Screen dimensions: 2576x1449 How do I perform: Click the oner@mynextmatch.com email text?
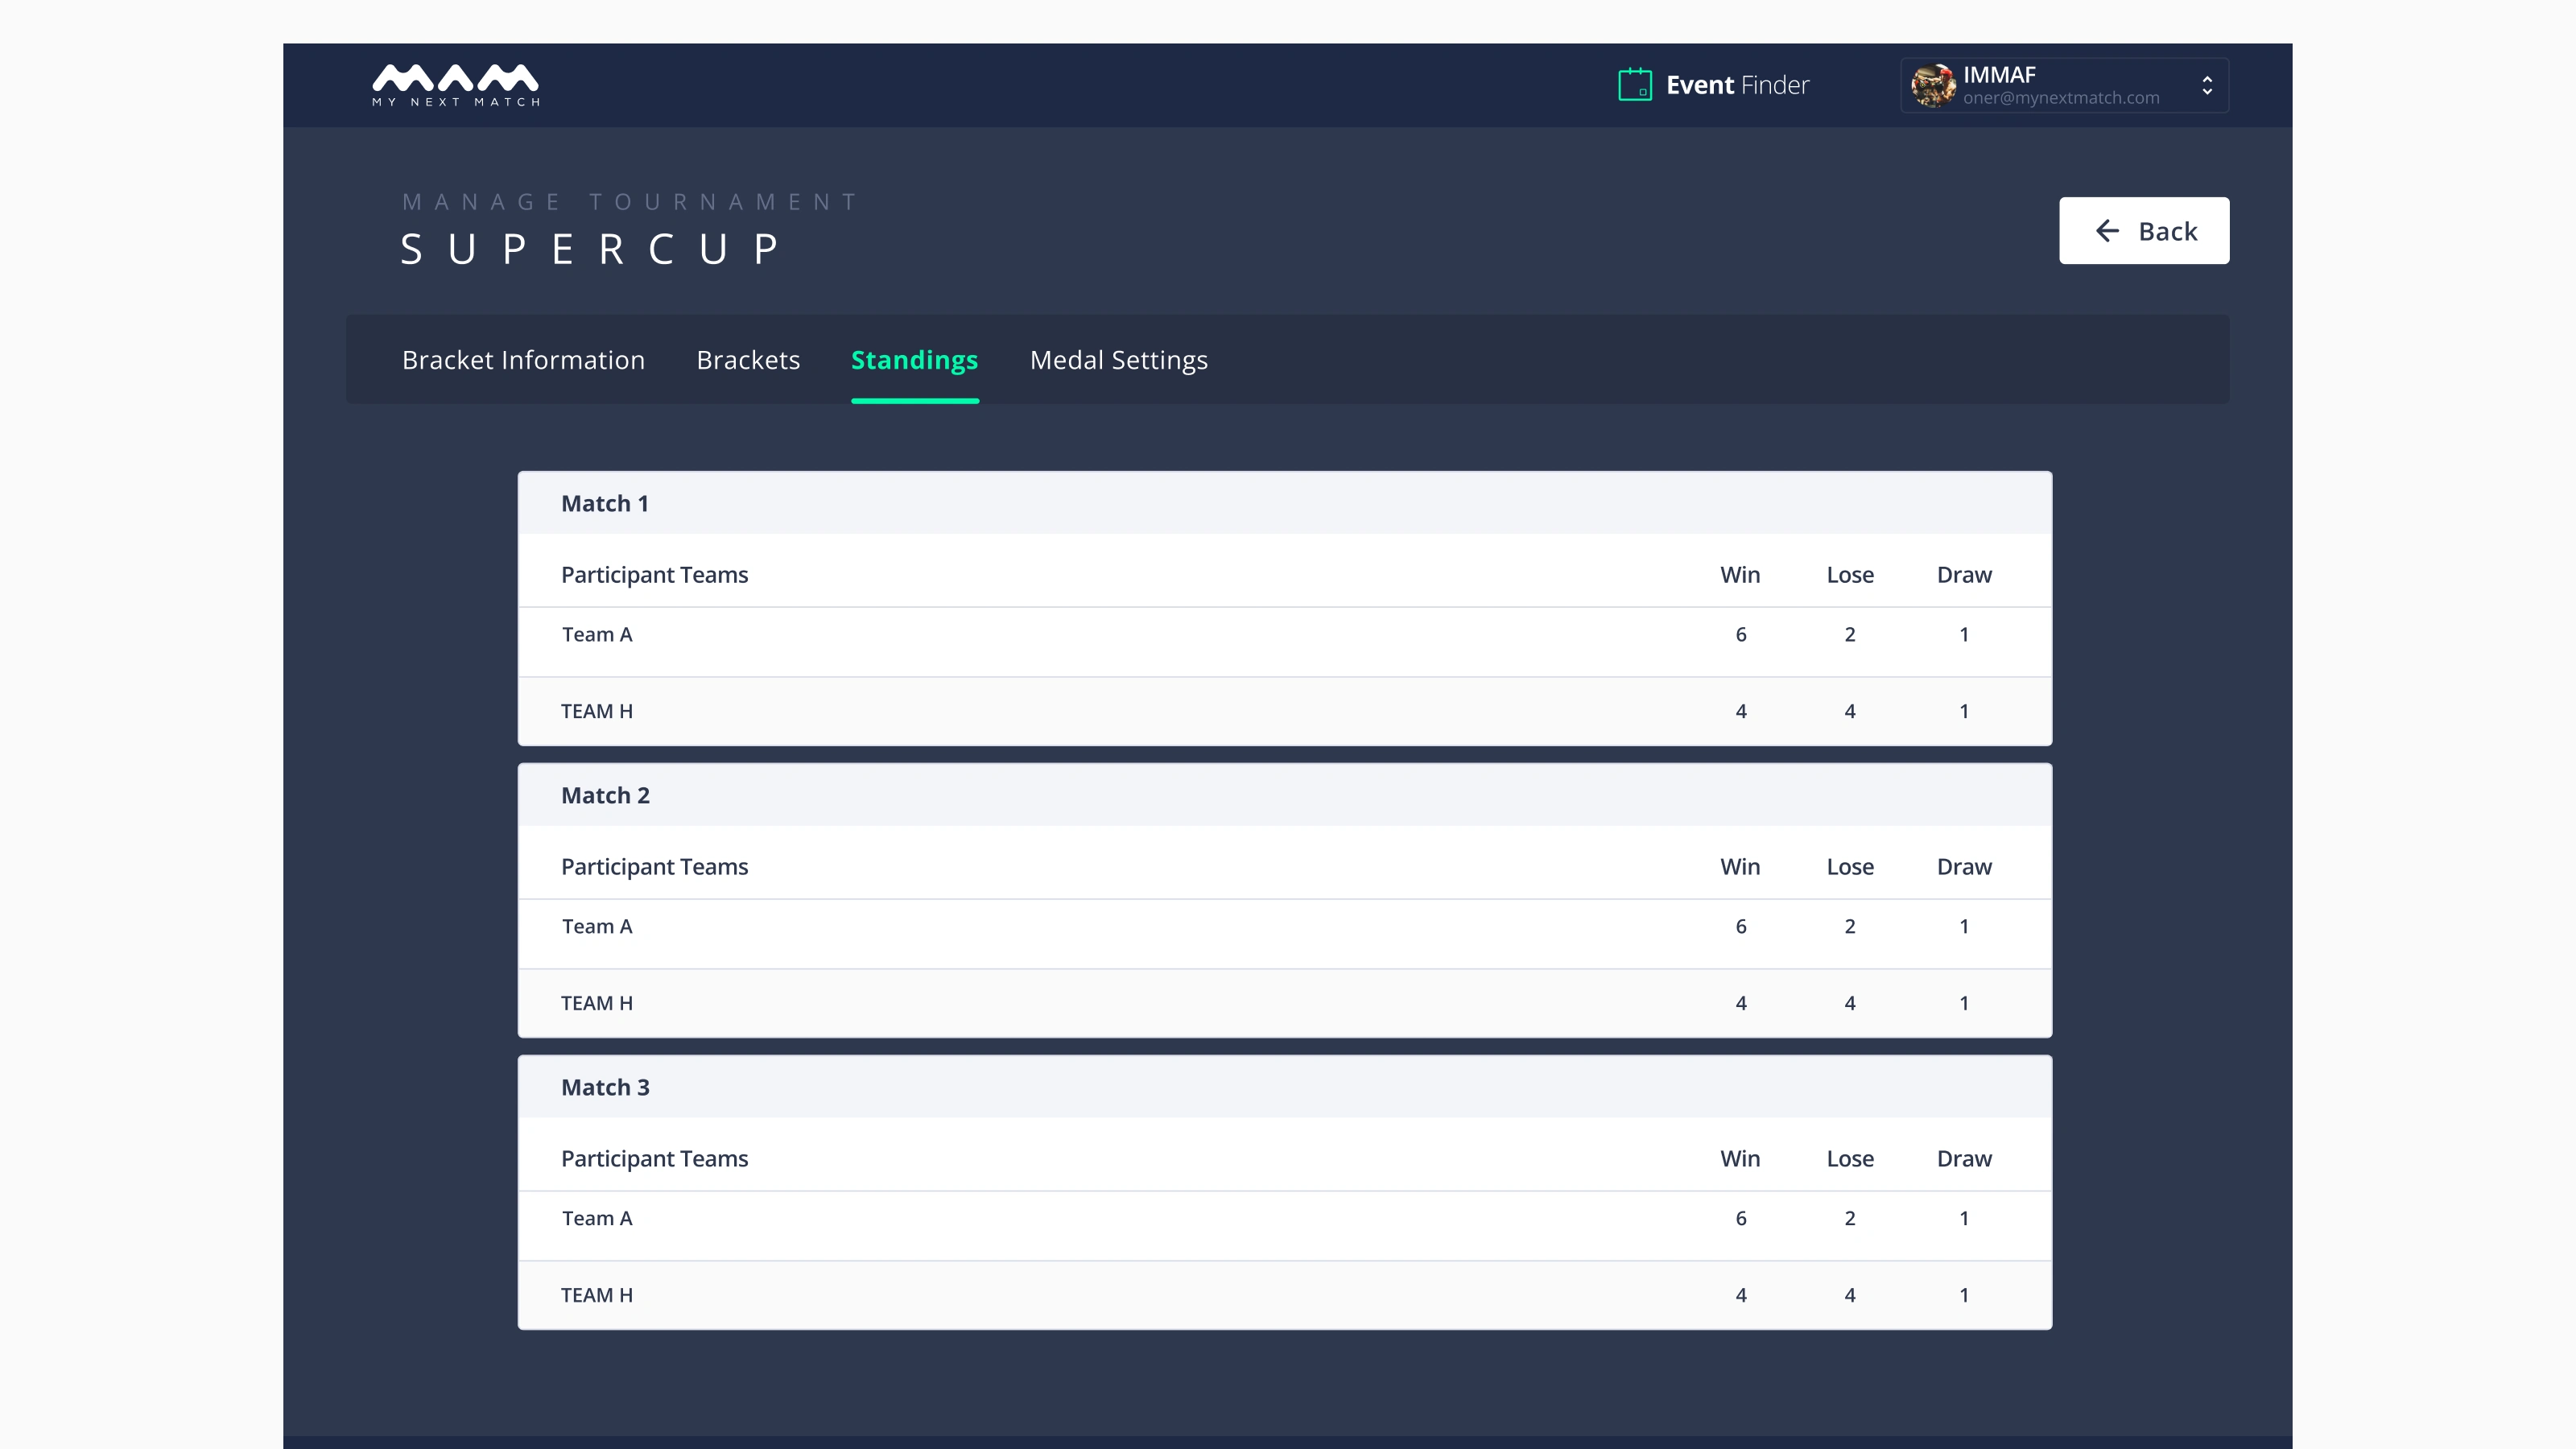(2061, 98)
